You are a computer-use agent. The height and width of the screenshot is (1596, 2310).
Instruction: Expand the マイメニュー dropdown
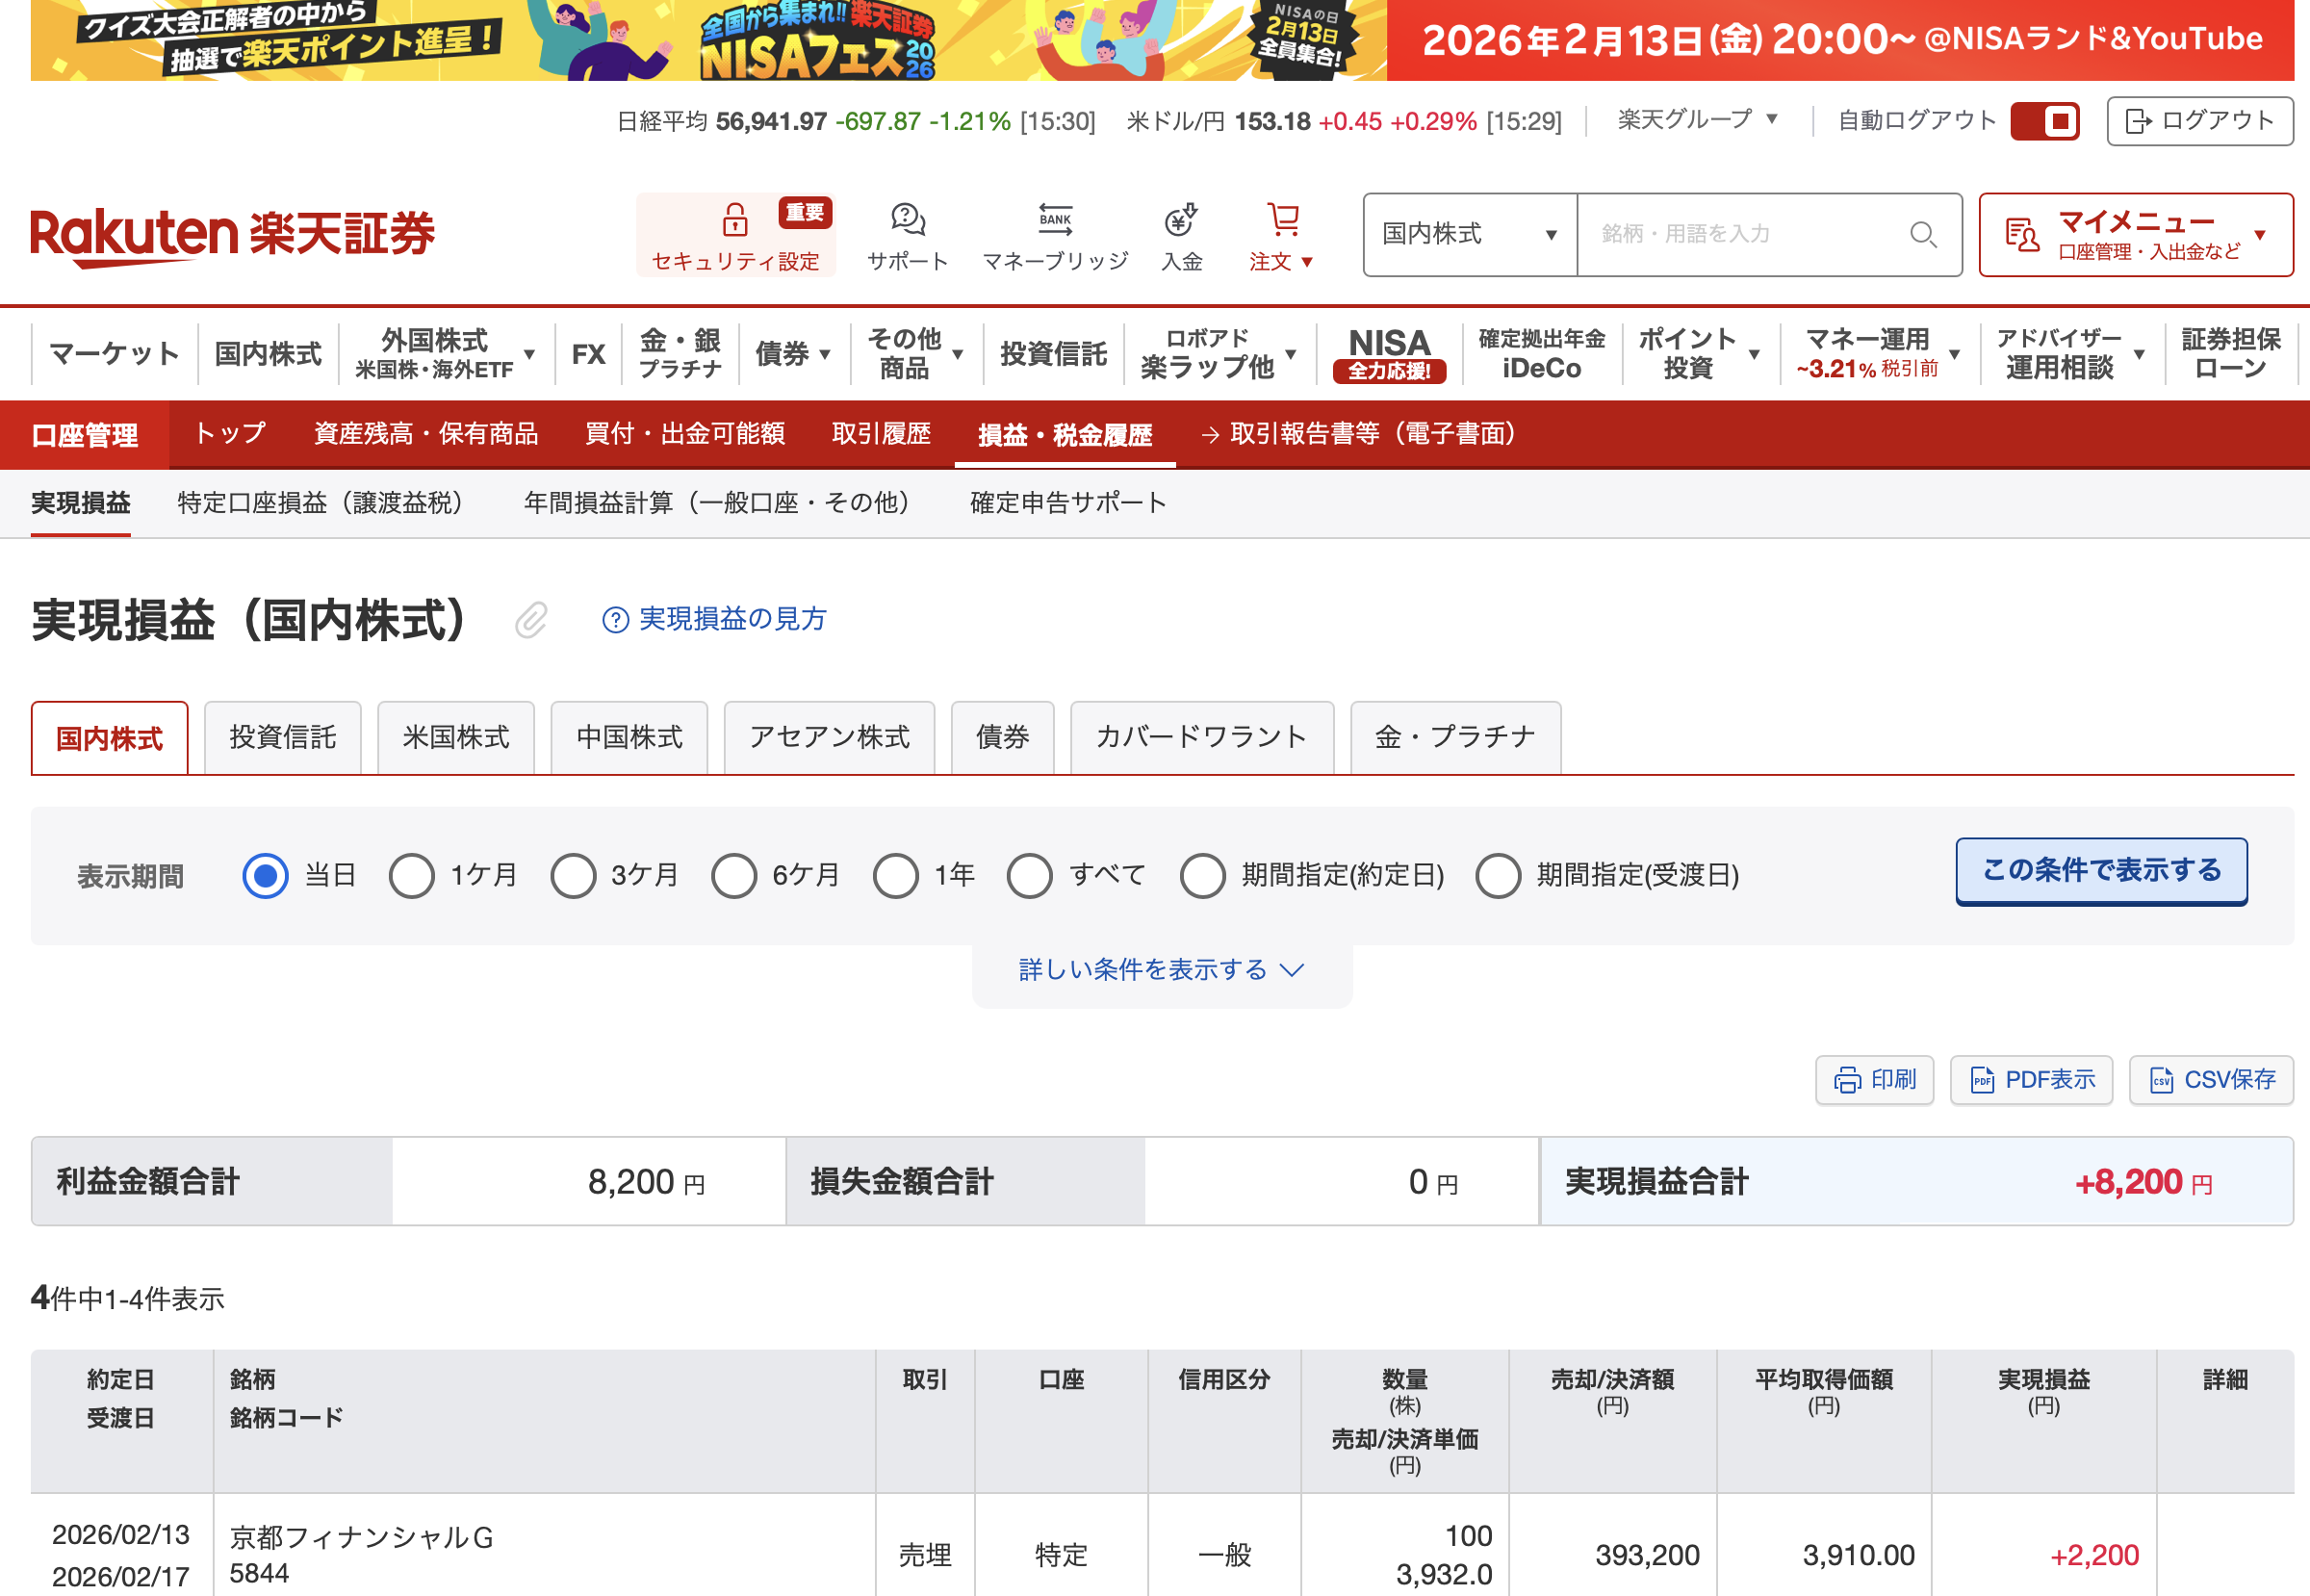2135,235
